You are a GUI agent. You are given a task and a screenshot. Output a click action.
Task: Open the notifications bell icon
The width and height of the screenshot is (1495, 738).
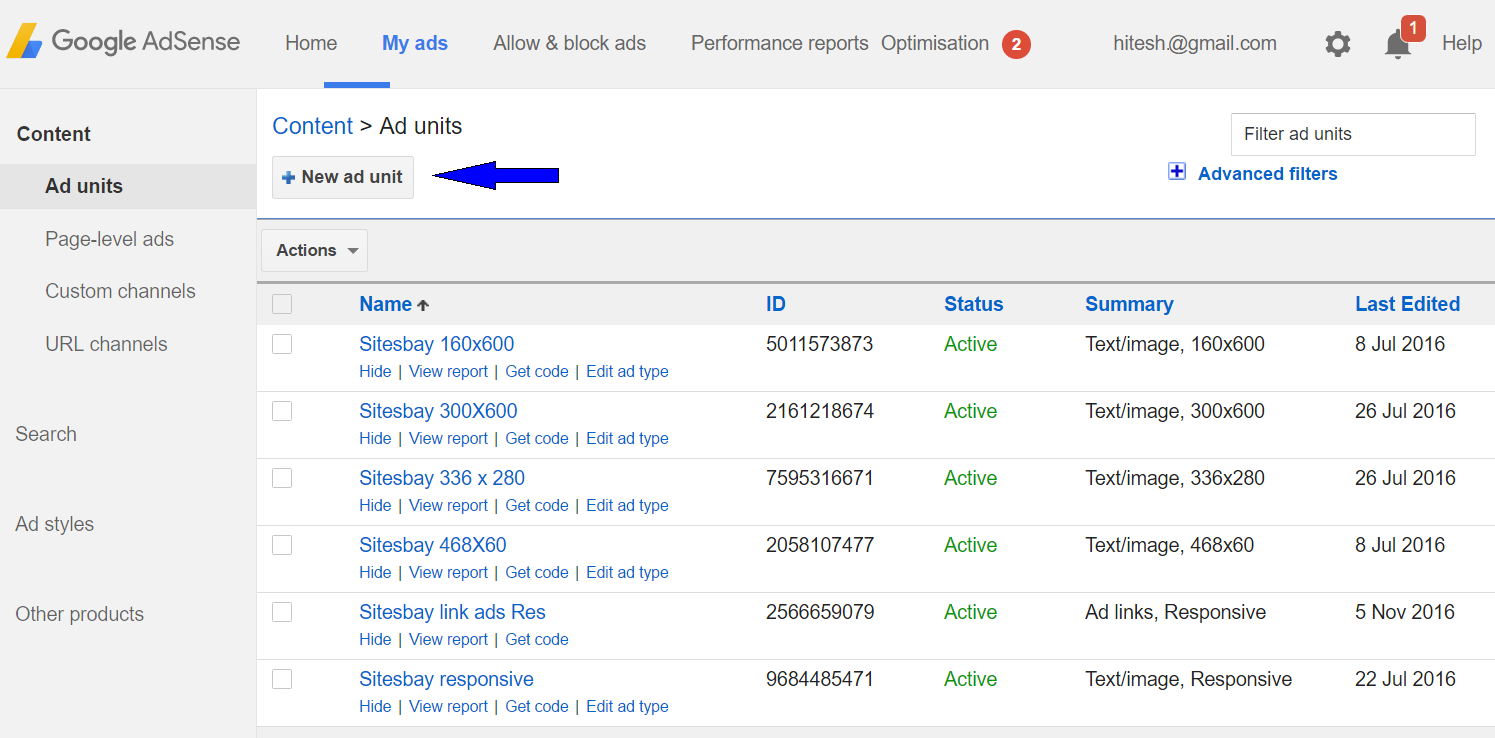1398,44
